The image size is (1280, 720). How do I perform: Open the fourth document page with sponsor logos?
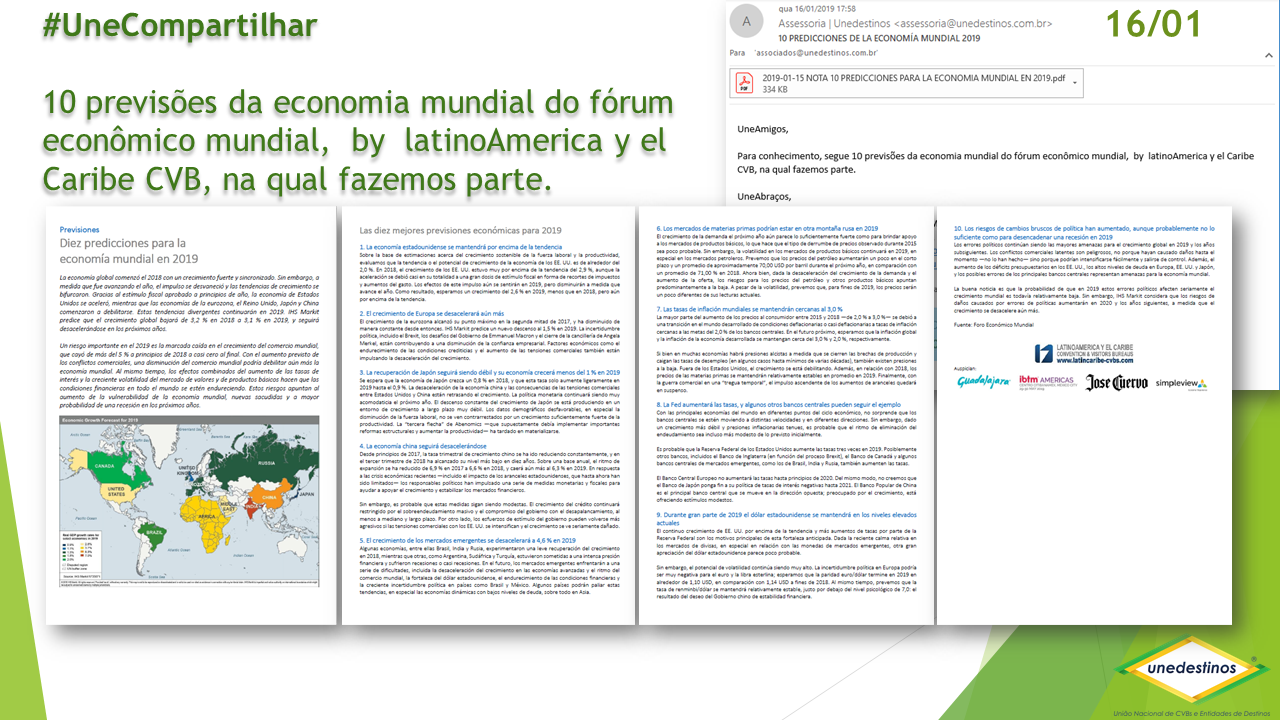click(x=1084, y=415)
